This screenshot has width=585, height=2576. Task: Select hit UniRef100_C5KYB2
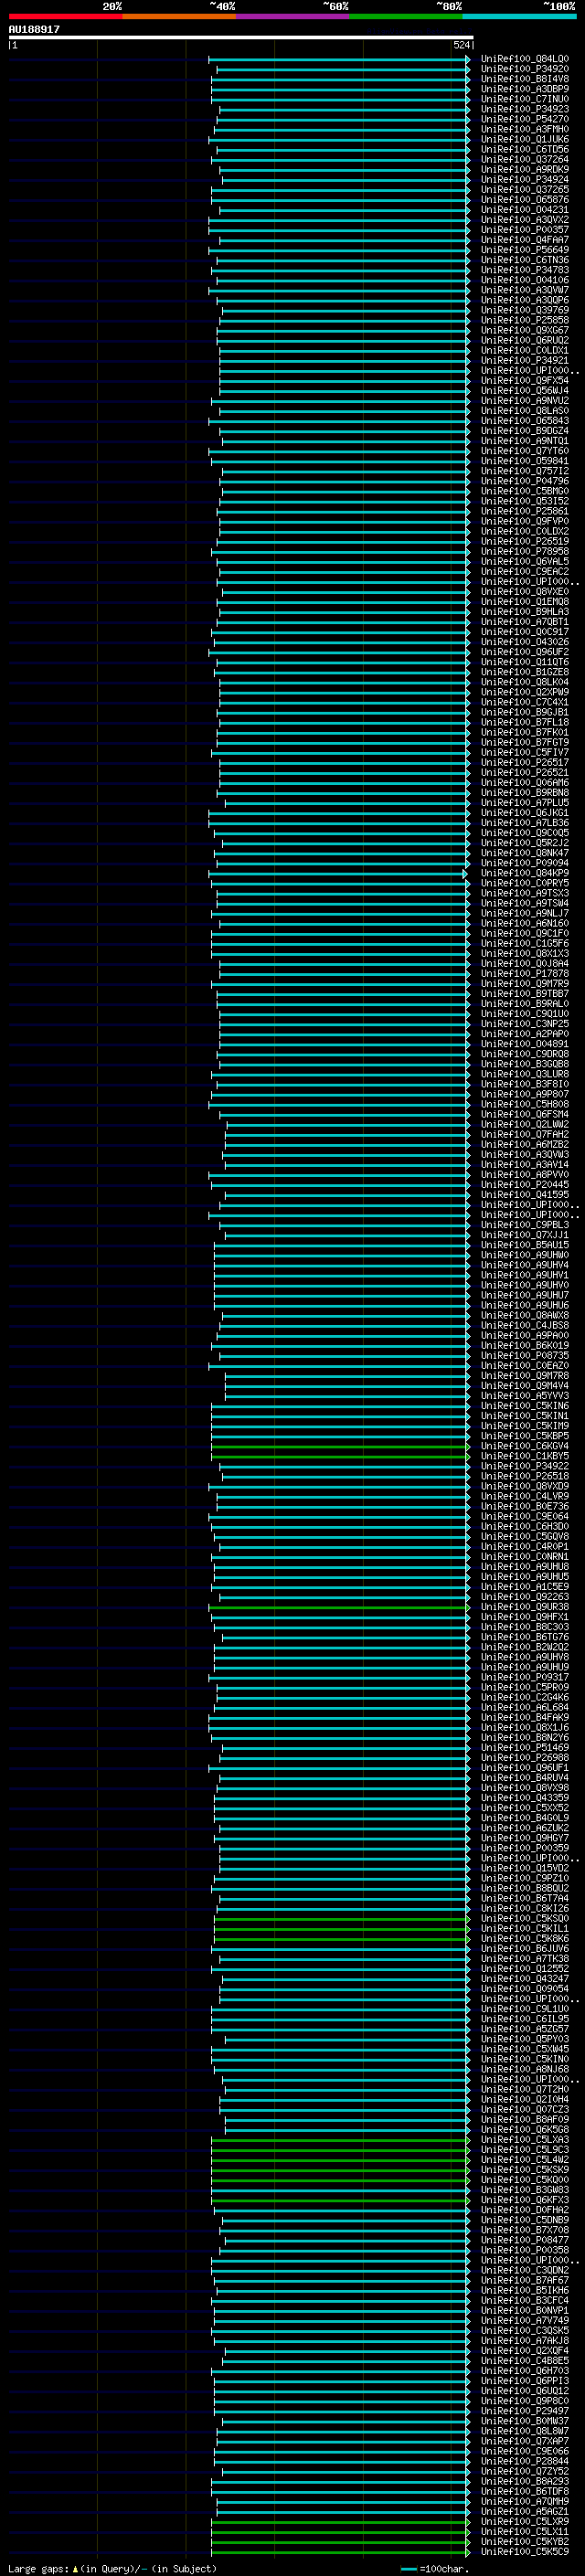point(525,2542)
